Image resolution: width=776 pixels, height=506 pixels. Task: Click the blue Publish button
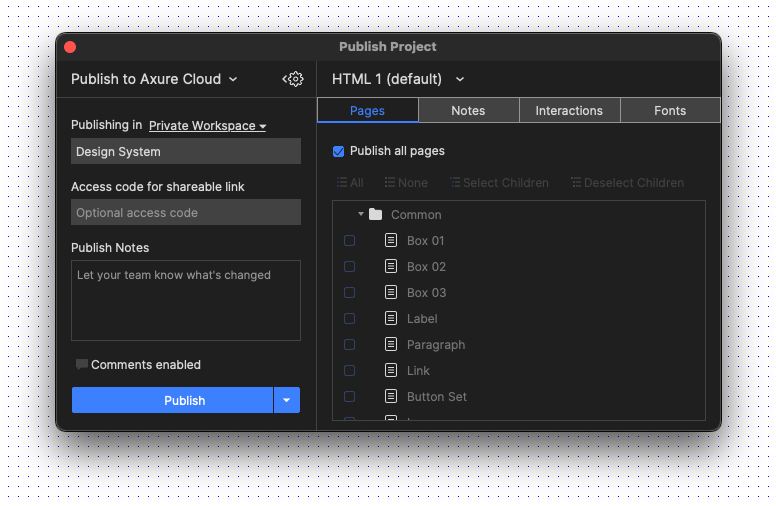click(x=172, y=400)
